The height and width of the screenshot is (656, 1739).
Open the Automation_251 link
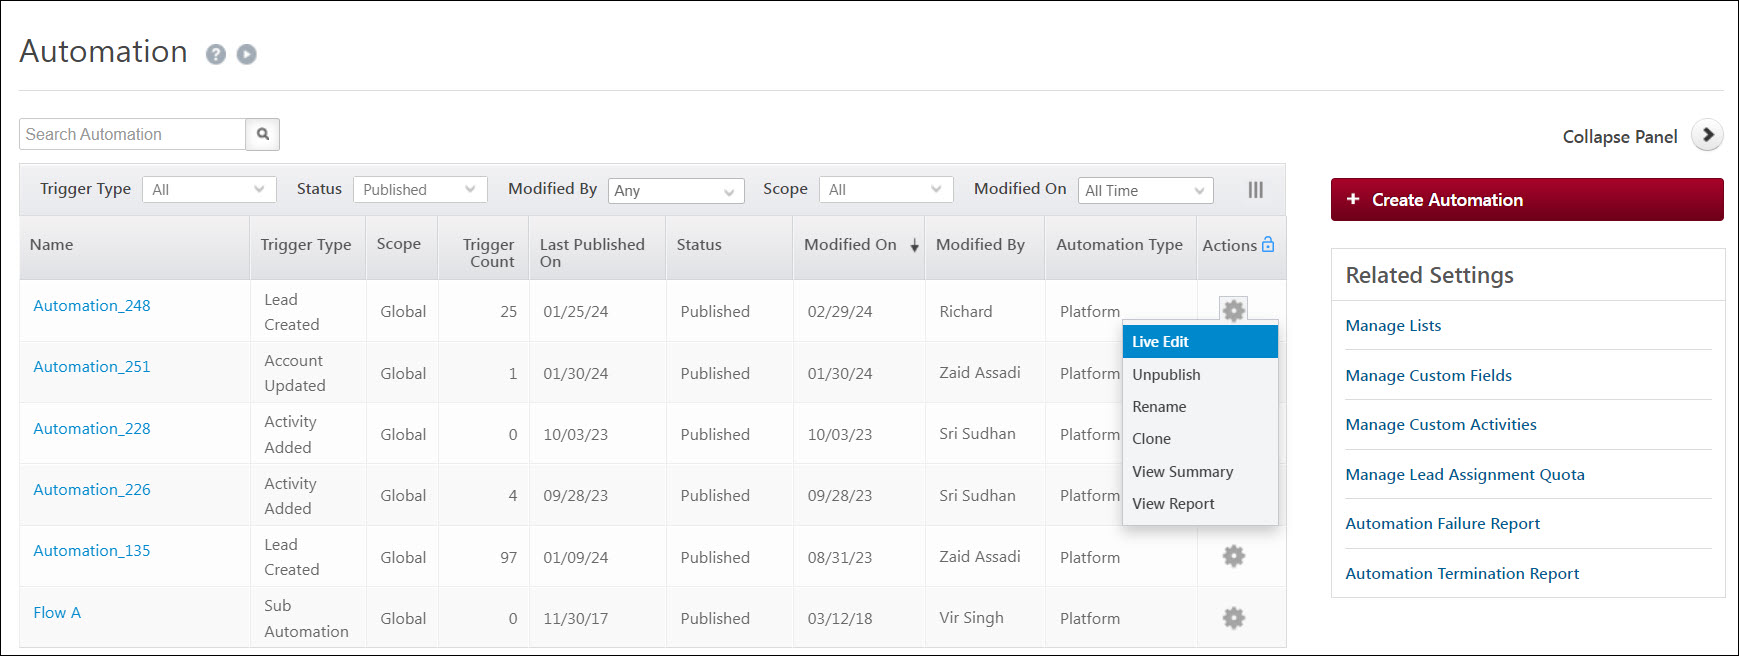click(92, 366)
